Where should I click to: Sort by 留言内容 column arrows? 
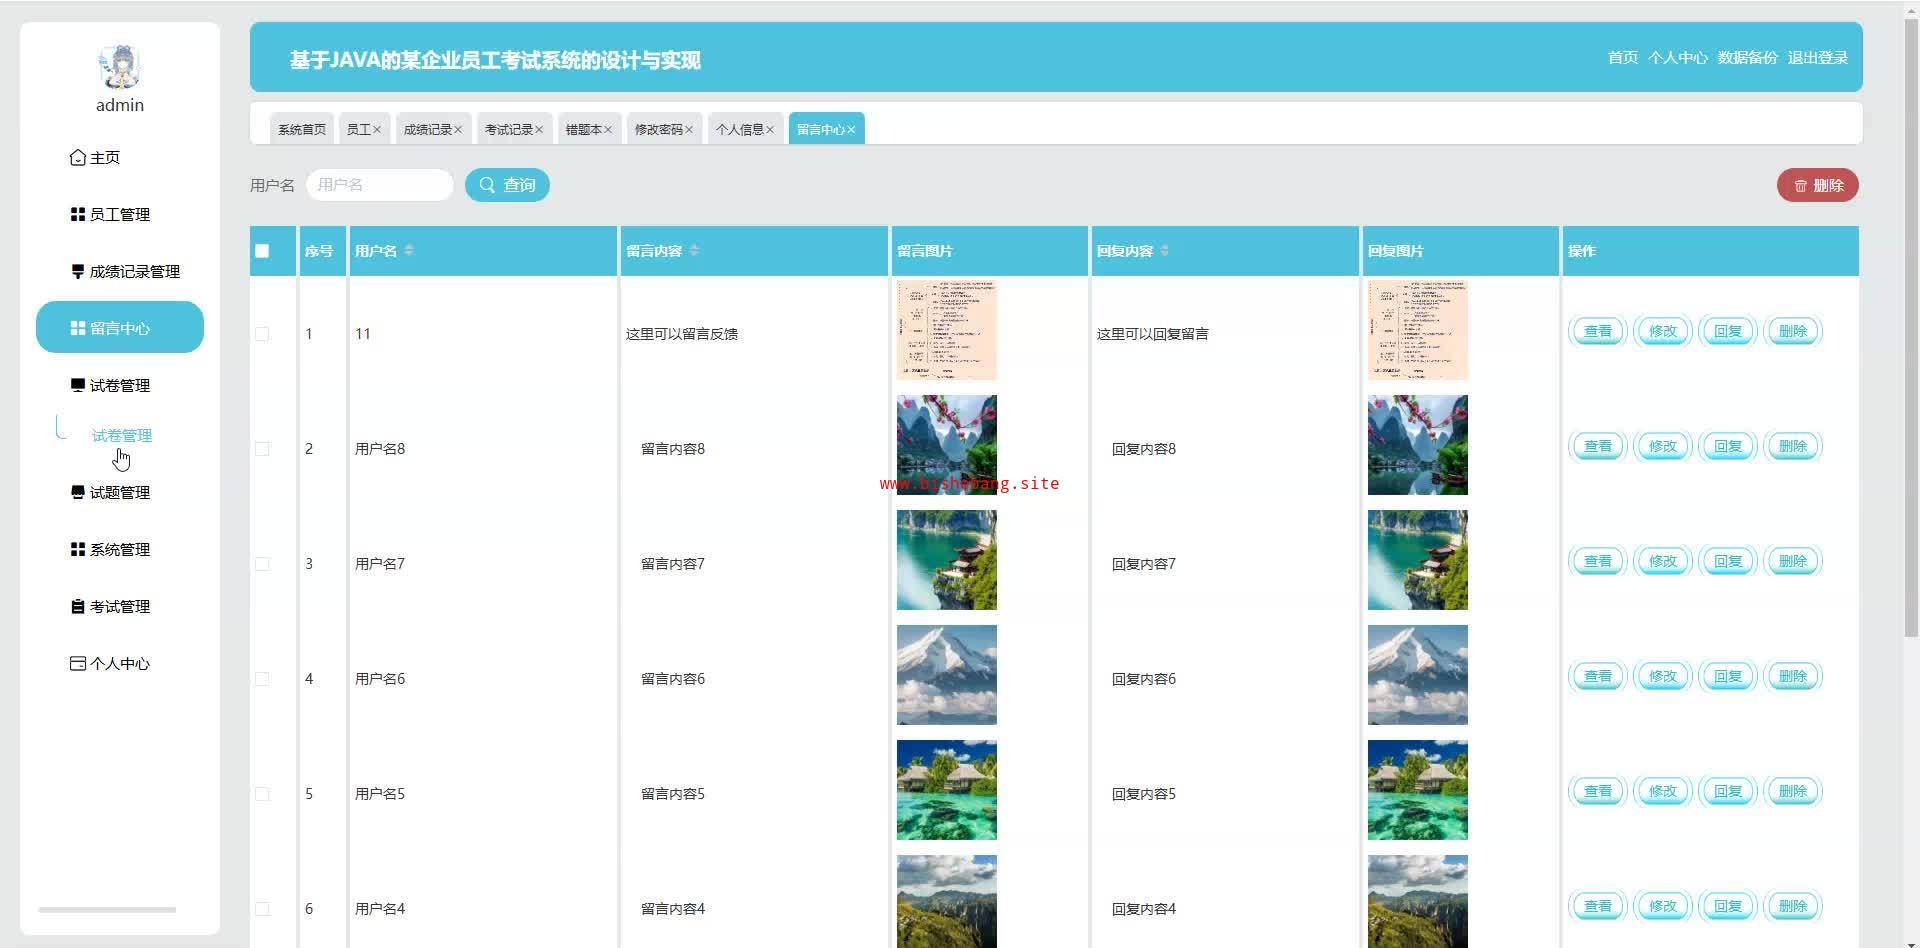(694, 250)
